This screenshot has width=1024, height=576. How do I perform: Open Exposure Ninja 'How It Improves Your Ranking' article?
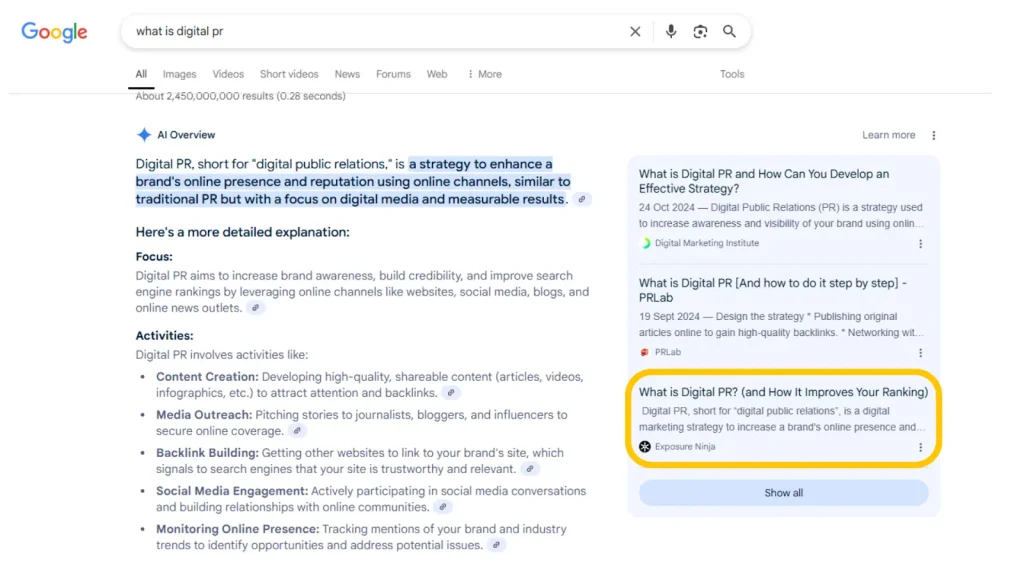(x=783, y=392)
